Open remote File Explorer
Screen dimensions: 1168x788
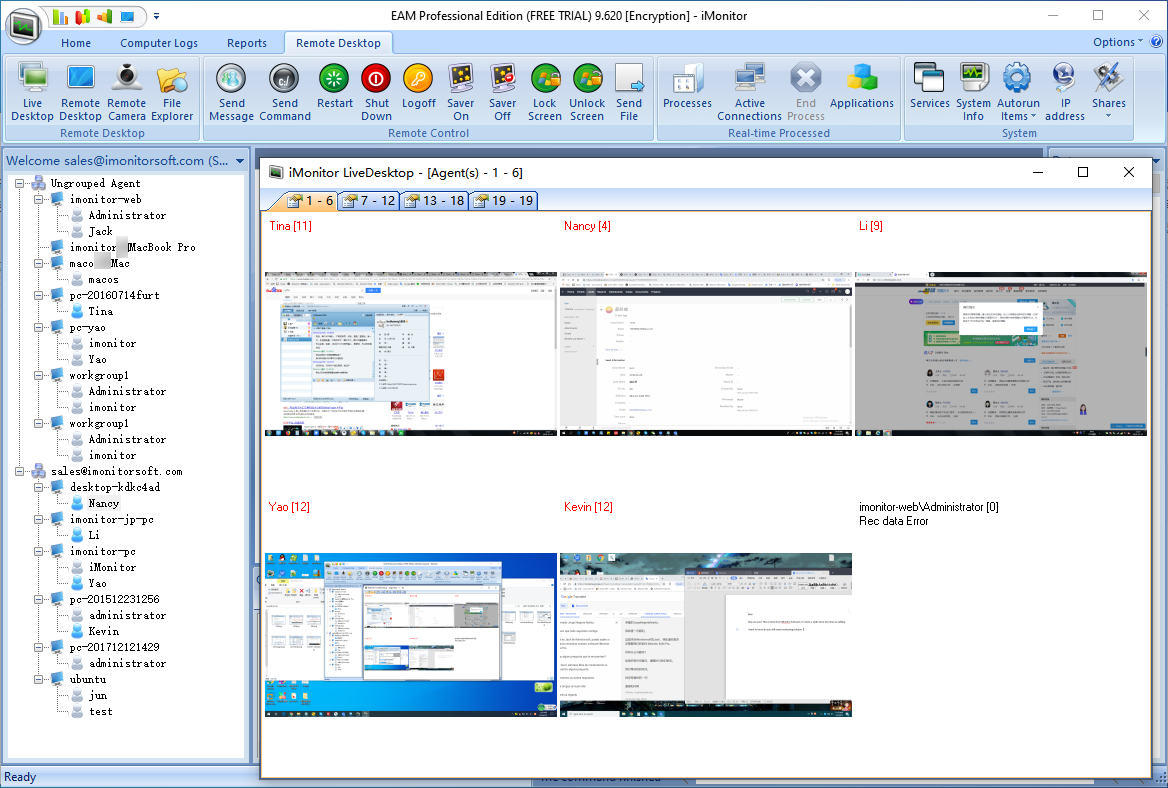[172, 92]
